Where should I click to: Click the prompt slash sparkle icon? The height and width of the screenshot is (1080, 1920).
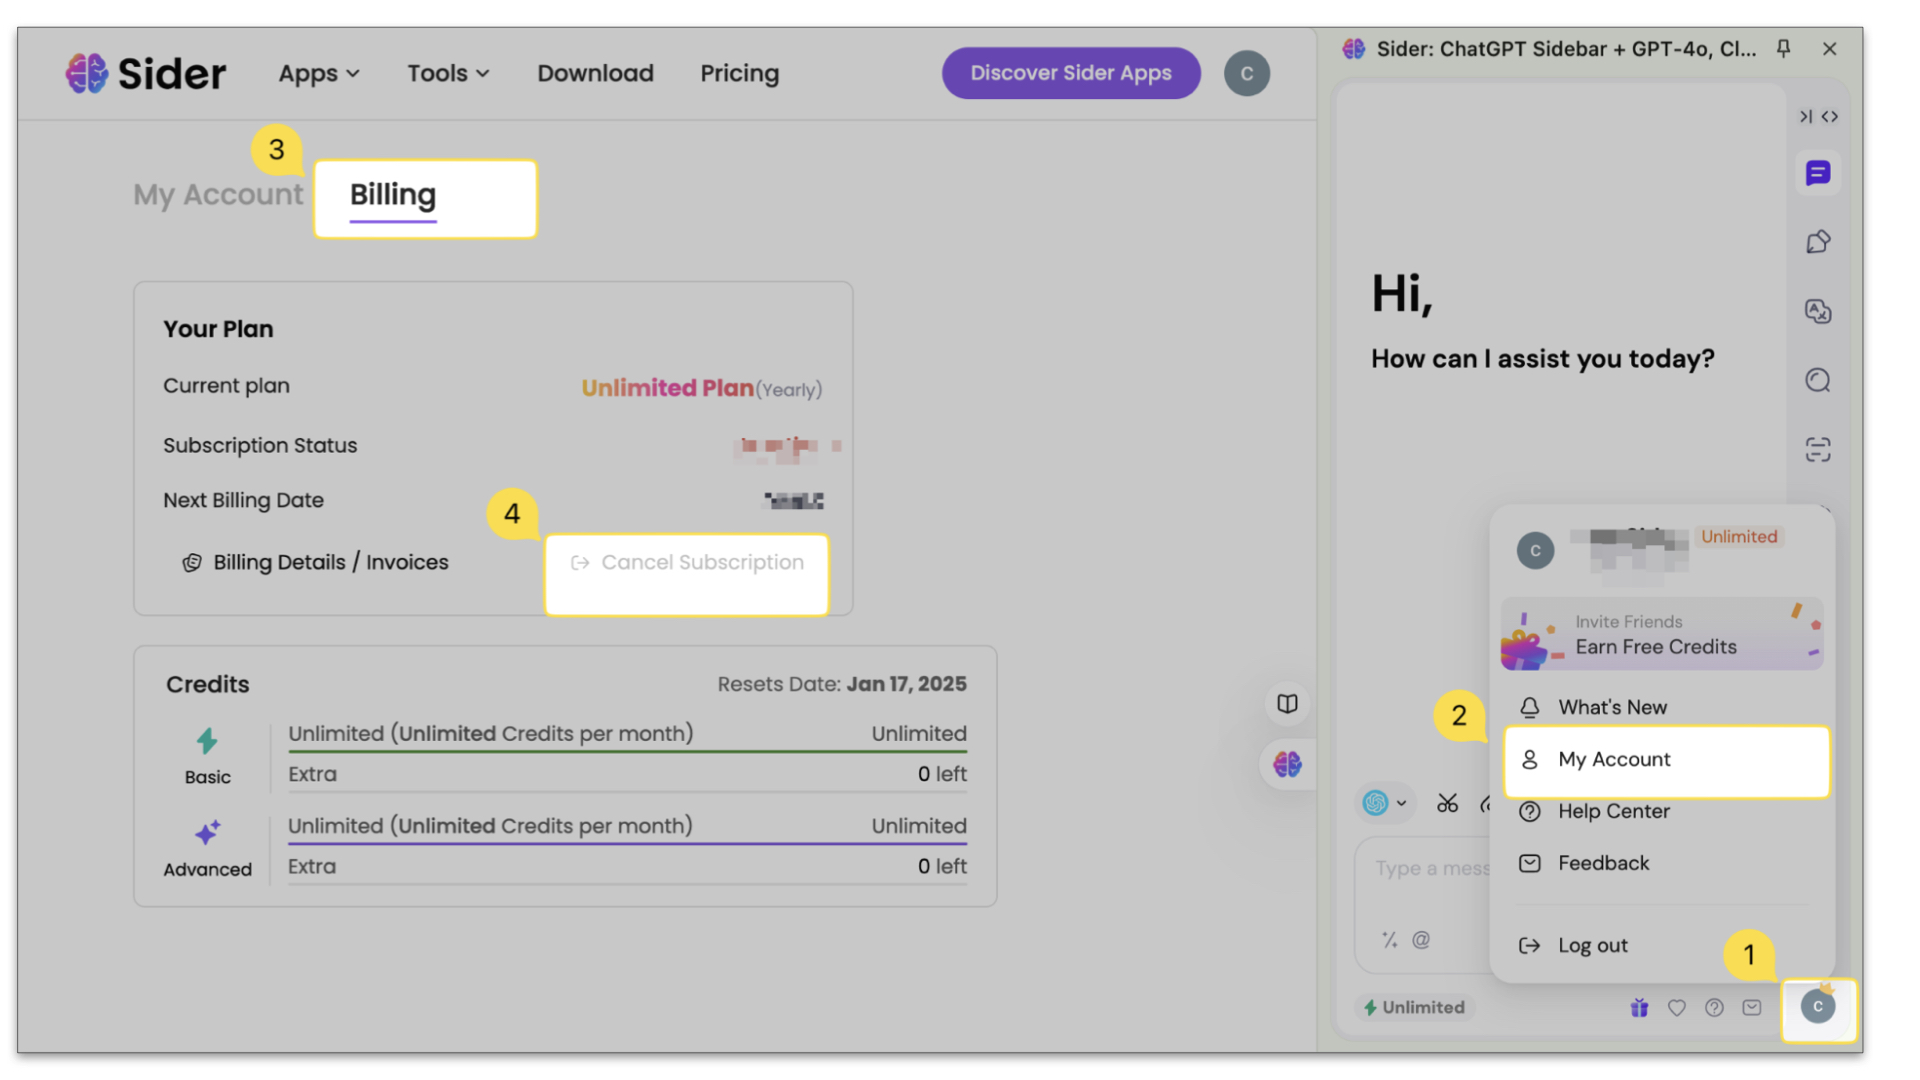1389,940
